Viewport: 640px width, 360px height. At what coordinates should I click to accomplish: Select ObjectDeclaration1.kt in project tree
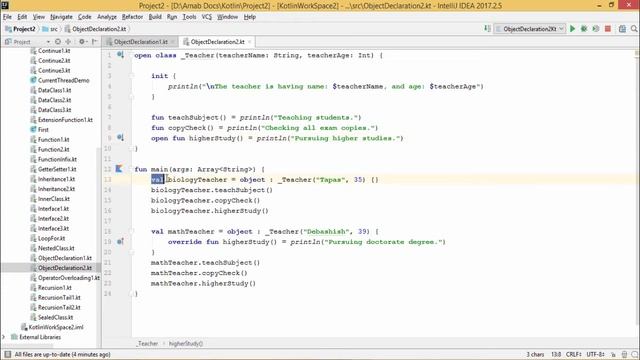coord(61,258)
